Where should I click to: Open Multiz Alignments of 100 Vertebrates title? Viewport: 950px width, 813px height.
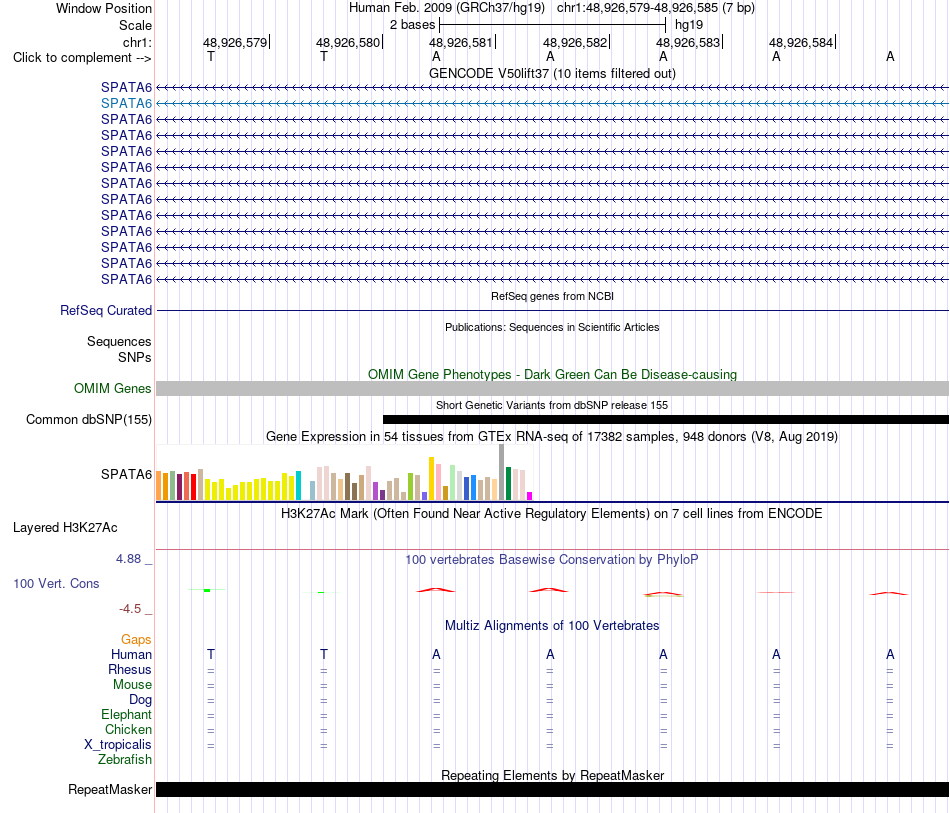[x=552, y=626]
